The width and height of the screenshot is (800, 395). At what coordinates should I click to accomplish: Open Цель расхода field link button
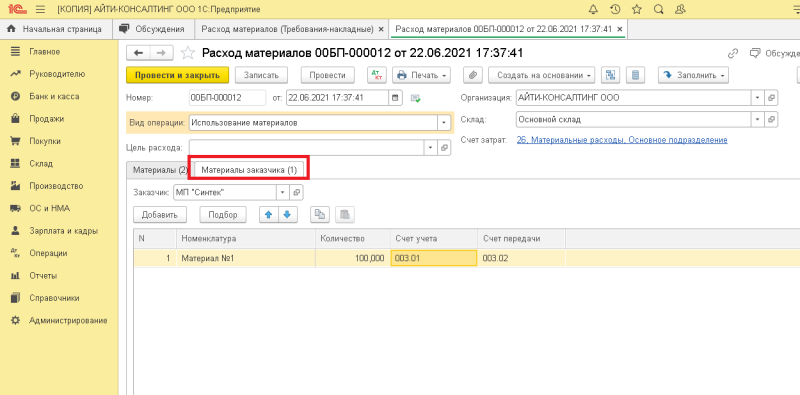(444, 147)
